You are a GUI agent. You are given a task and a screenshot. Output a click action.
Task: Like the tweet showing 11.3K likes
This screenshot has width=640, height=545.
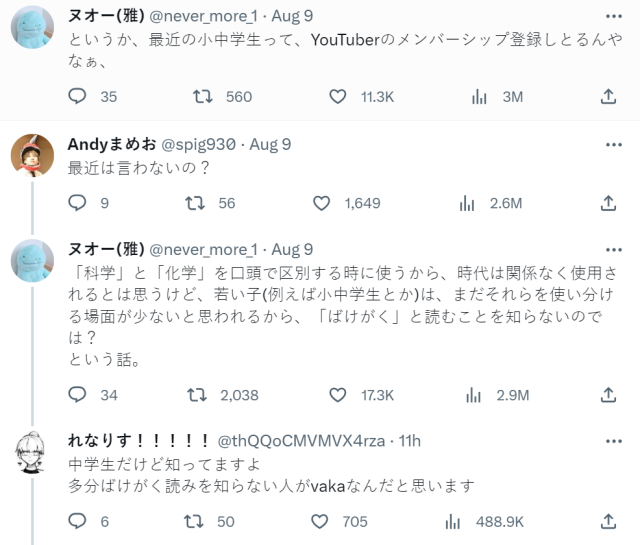(338, 97)
